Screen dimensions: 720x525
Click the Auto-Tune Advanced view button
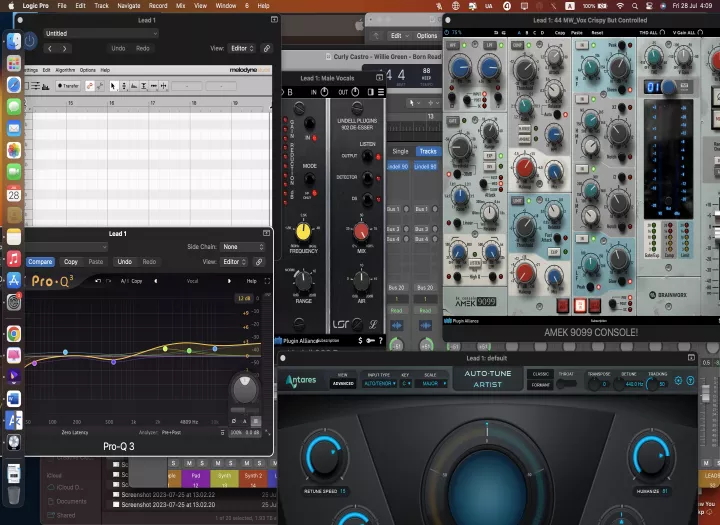pos(343,384)
